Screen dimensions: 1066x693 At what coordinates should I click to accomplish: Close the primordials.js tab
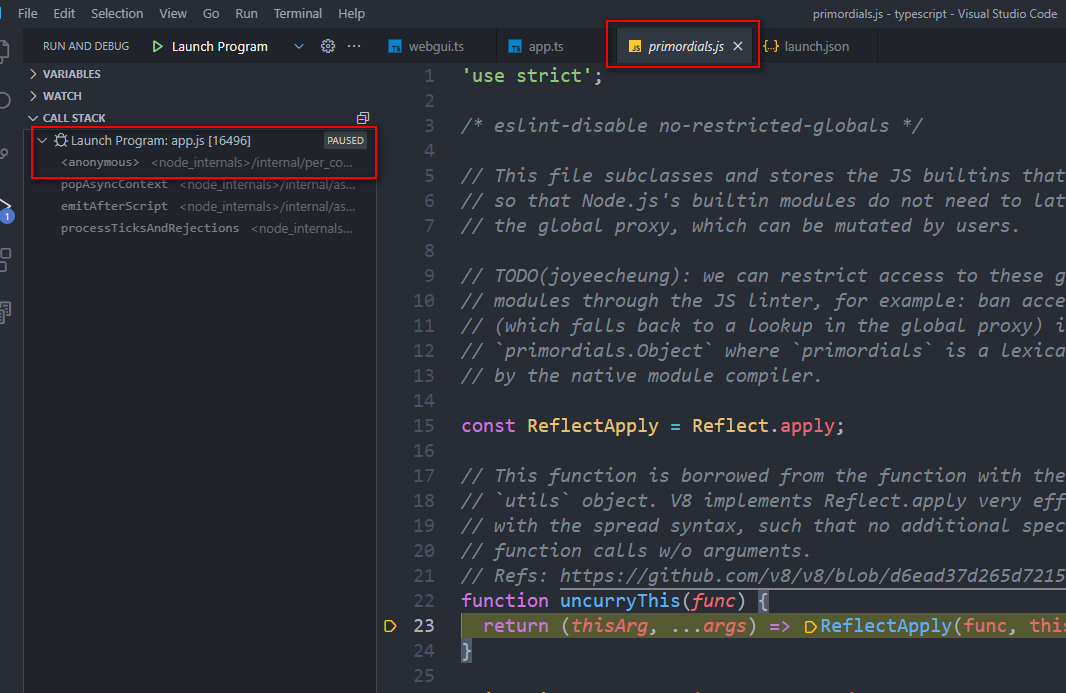(737, 45)
